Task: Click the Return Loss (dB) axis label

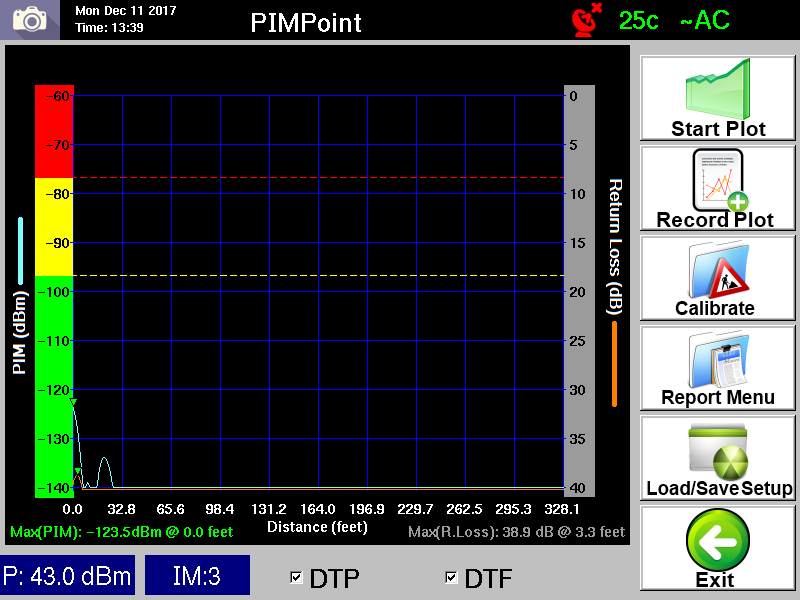Action: point(615,247)
